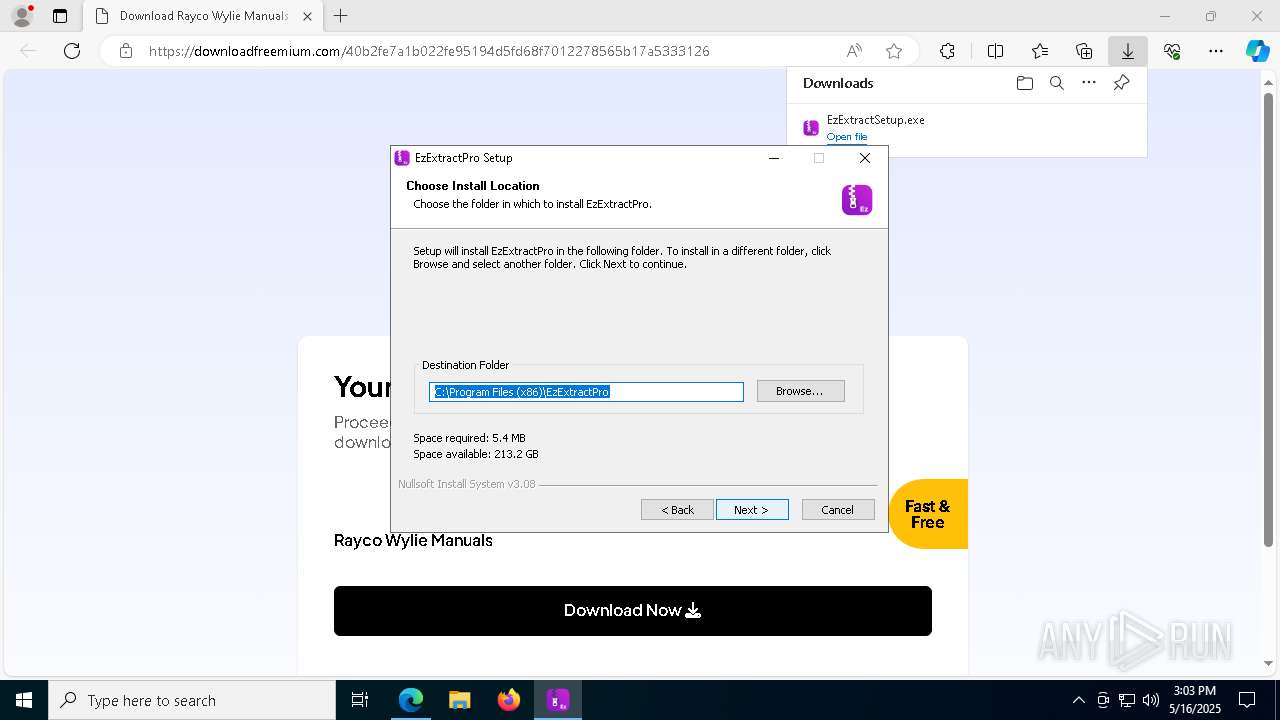Open the Extensions puzzle icon

pos(947,51)
